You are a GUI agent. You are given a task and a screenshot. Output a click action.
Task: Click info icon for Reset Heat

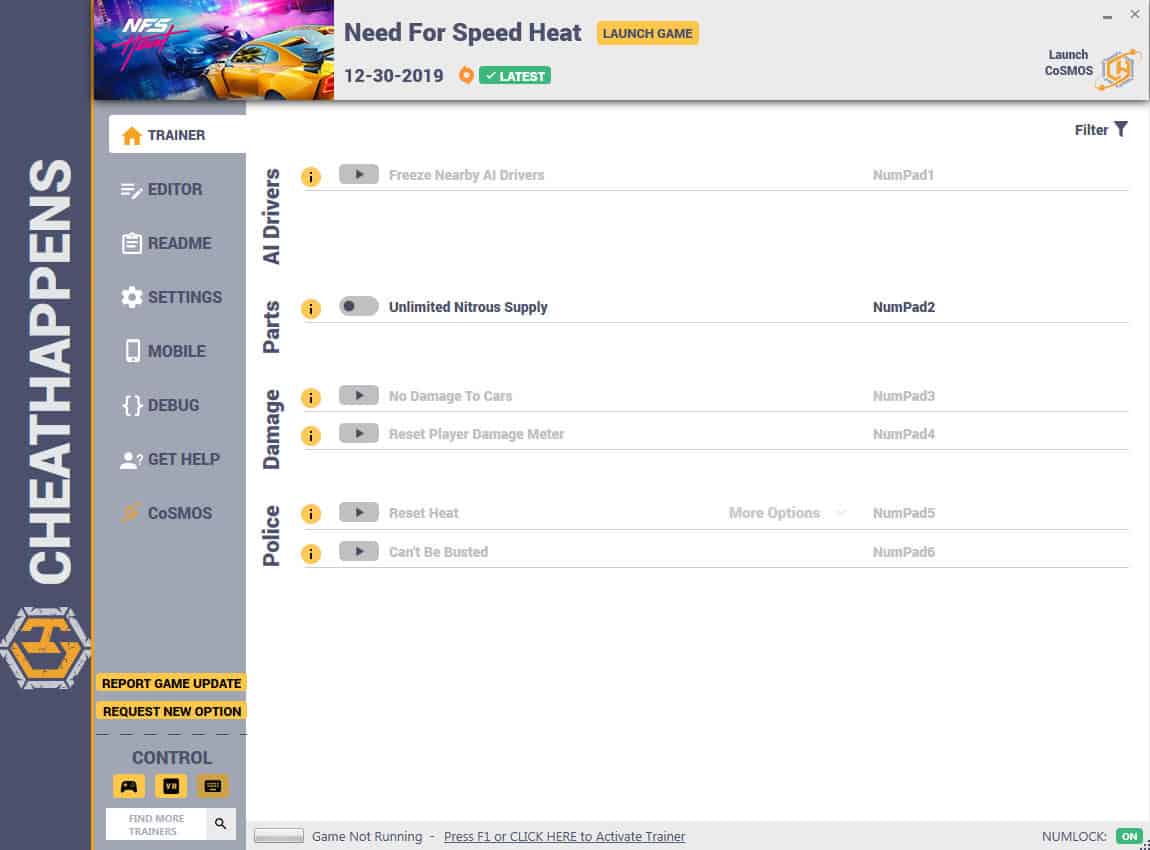(311, 514)
